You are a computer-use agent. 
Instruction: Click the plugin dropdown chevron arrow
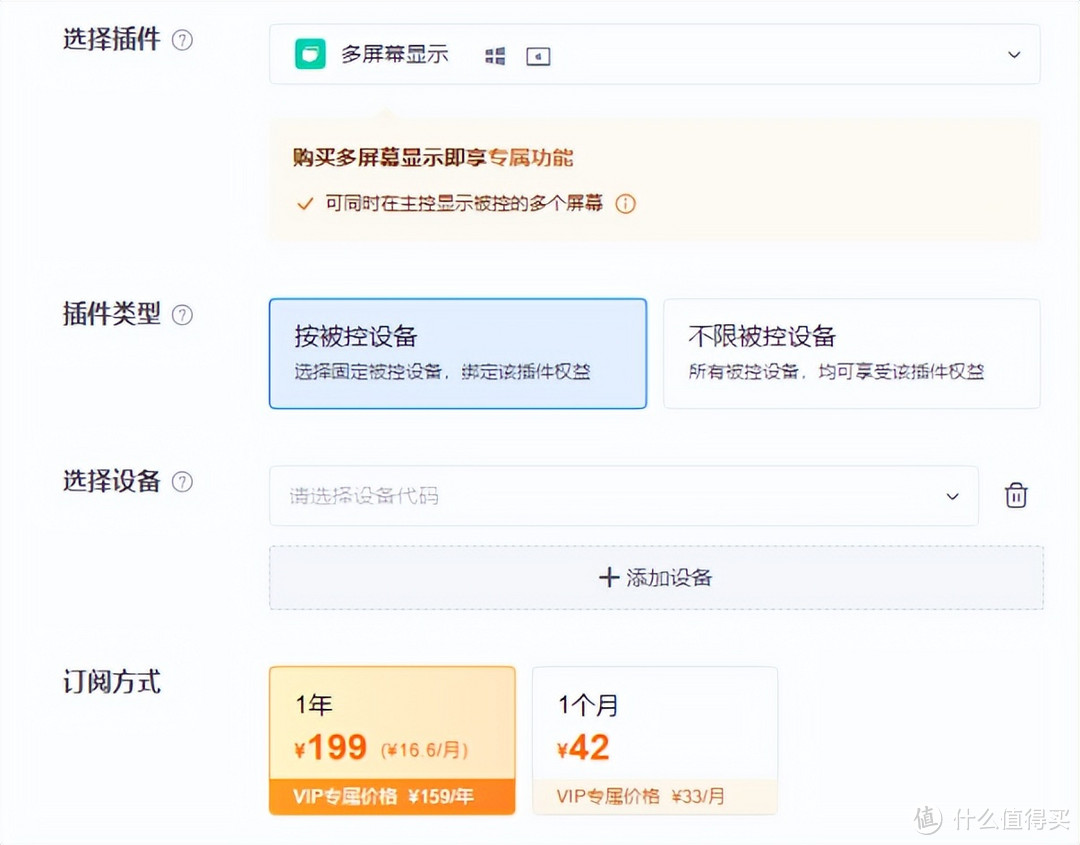[1014, 54]
